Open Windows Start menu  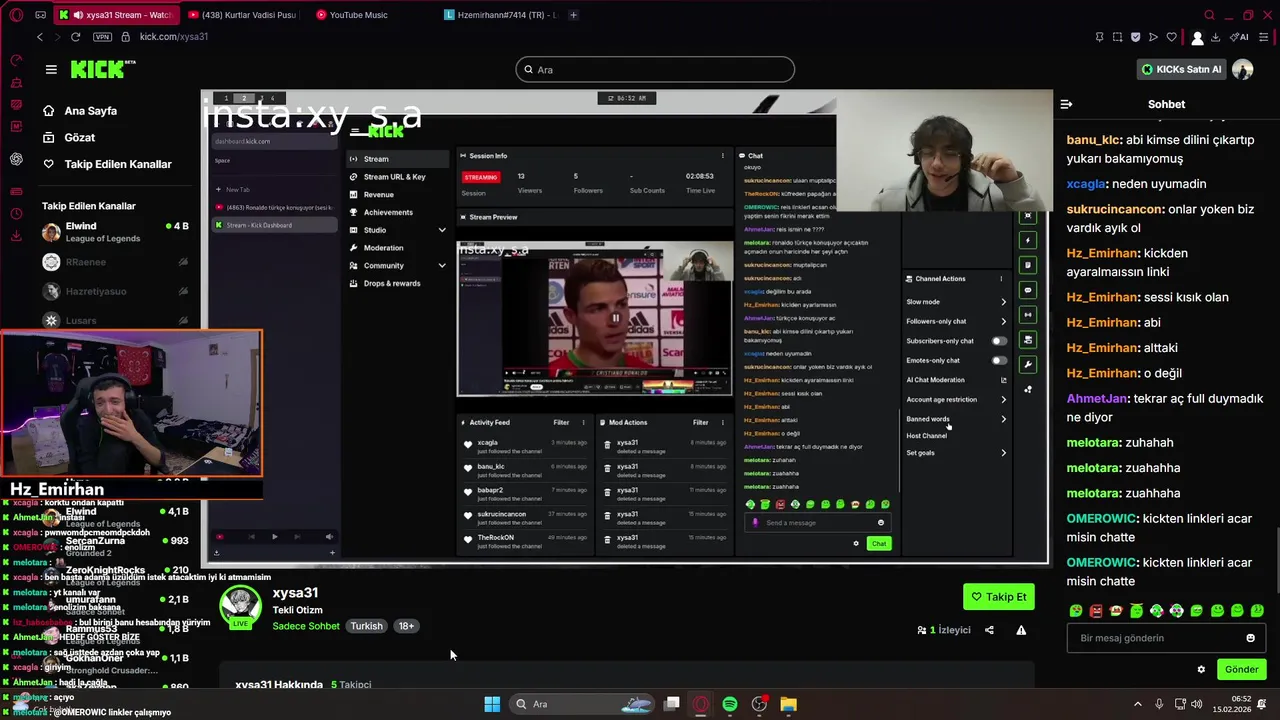pos(492,704)
